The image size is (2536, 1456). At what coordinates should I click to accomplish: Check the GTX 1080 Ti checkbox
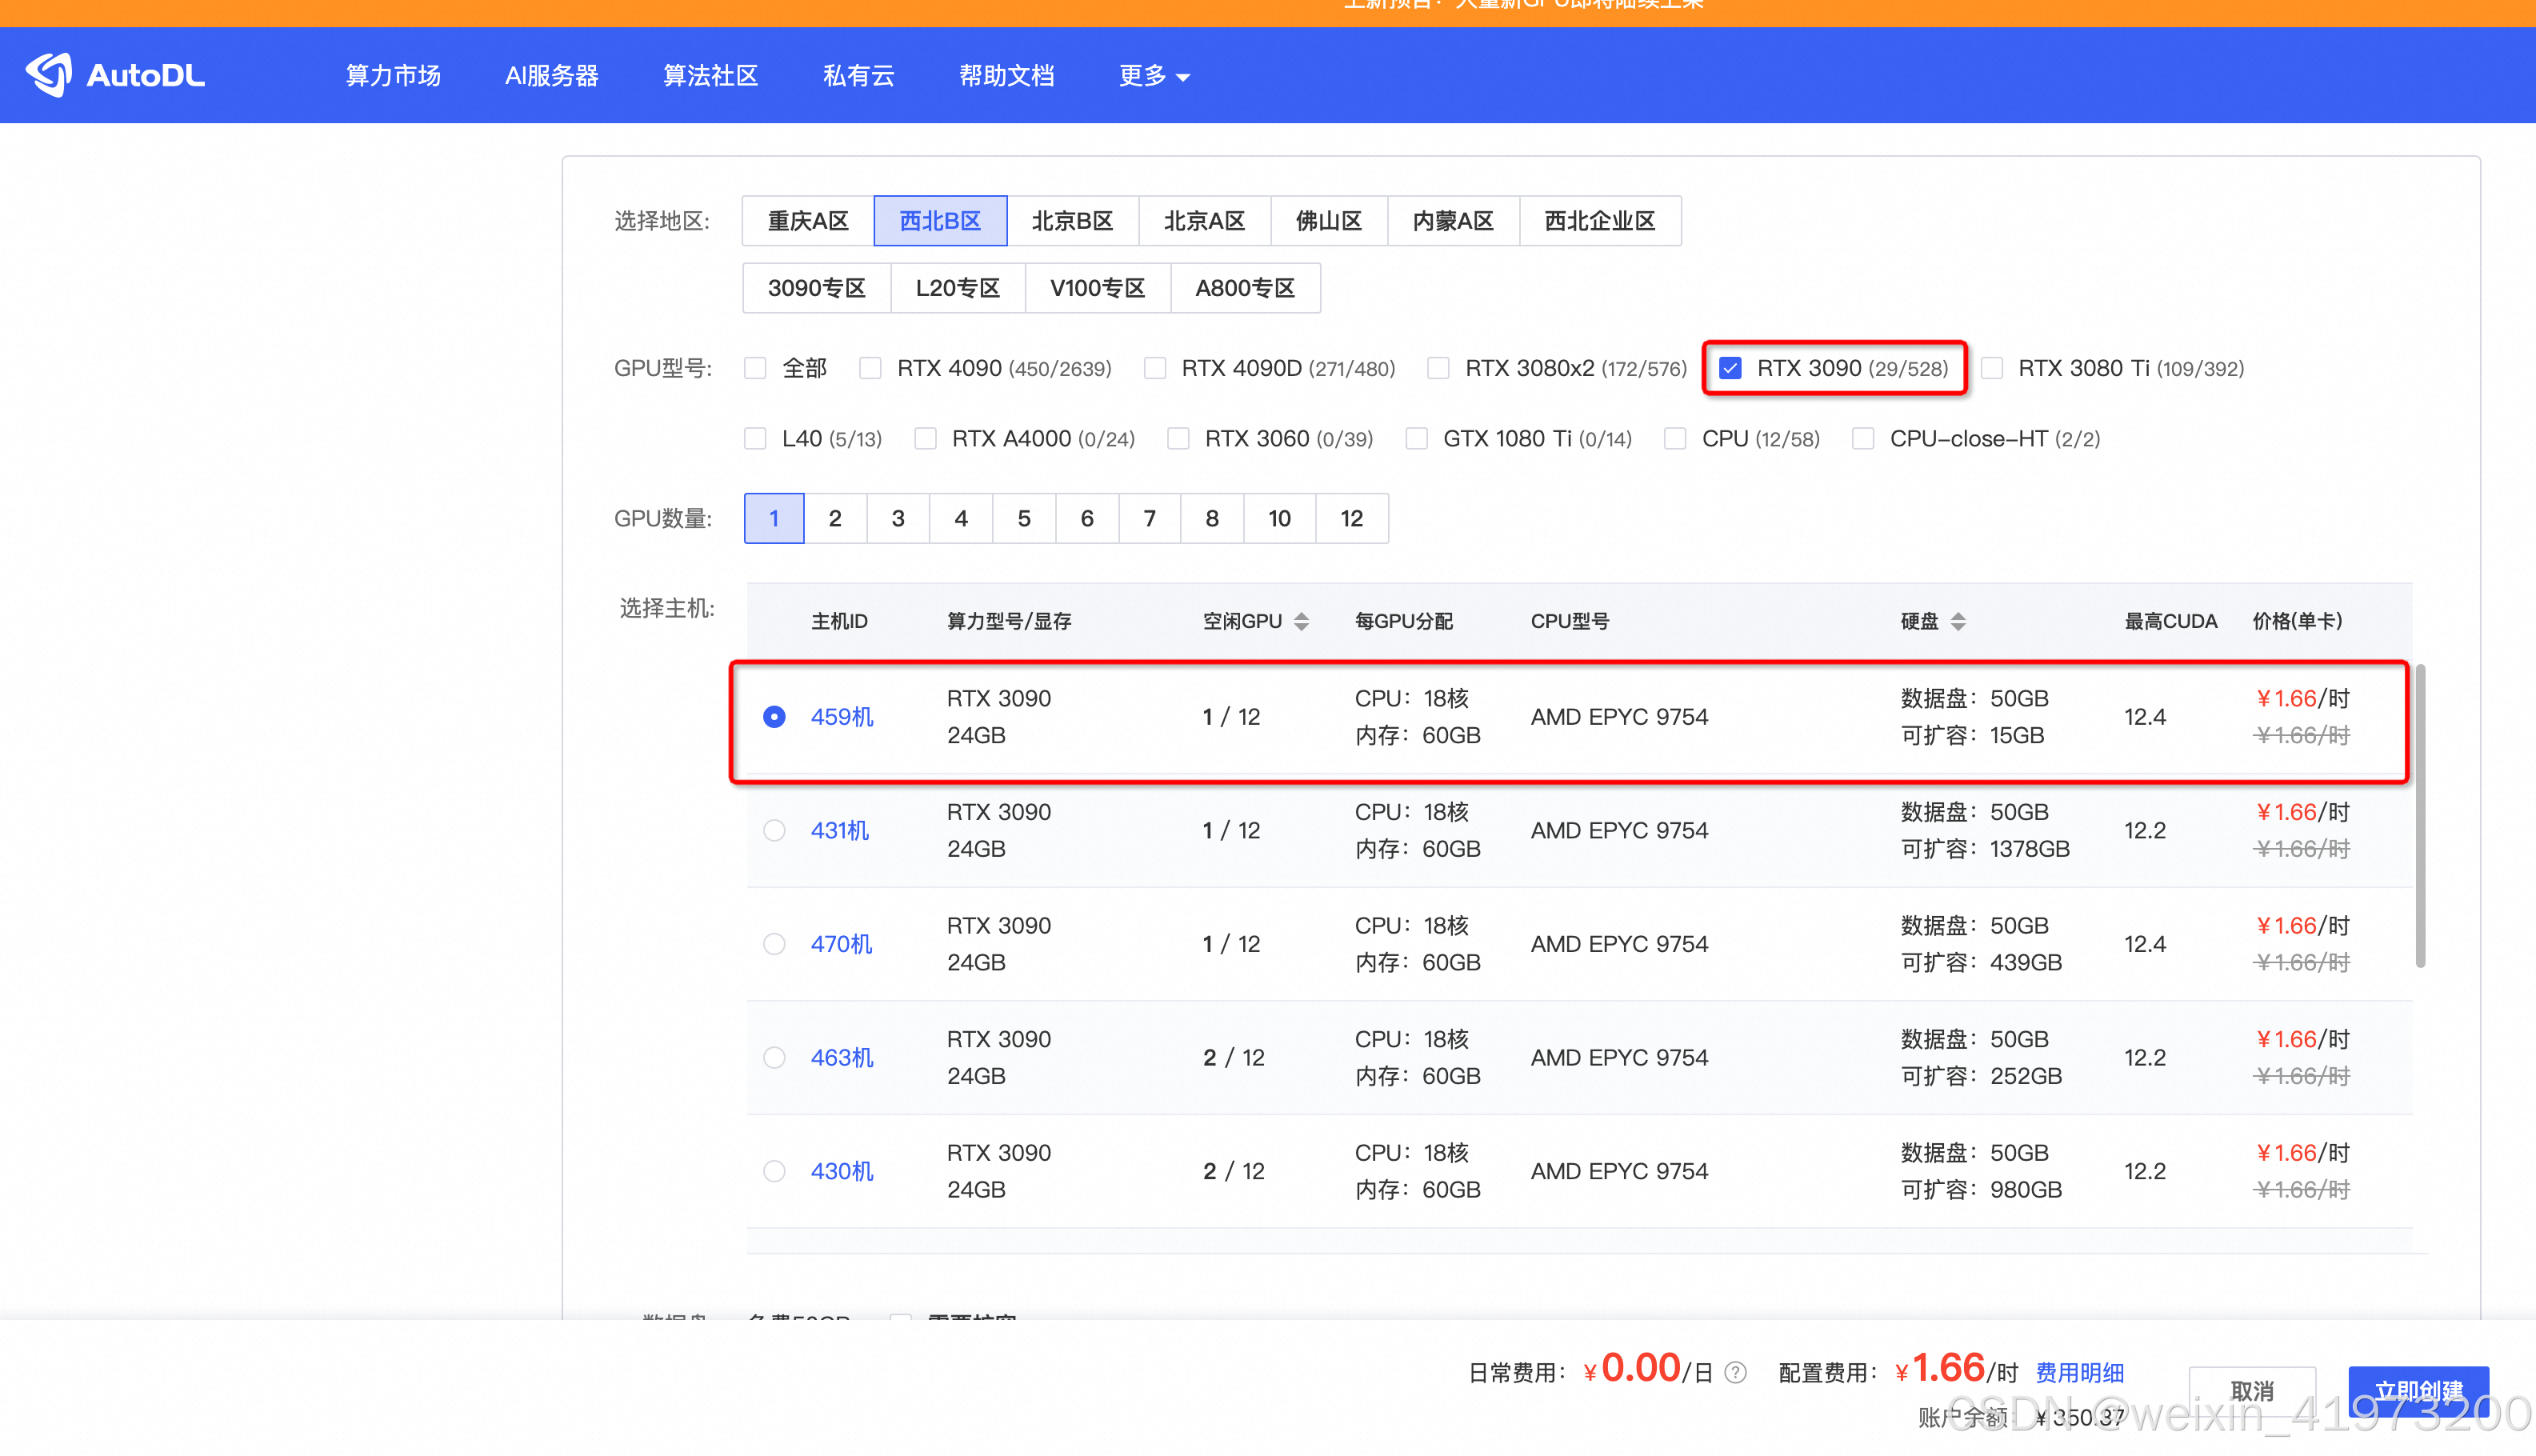coord(1416,439)
